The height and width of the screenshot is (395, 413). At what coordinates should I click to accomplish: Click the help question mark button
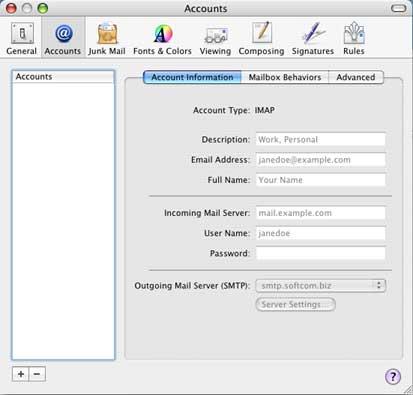[393, 377]
